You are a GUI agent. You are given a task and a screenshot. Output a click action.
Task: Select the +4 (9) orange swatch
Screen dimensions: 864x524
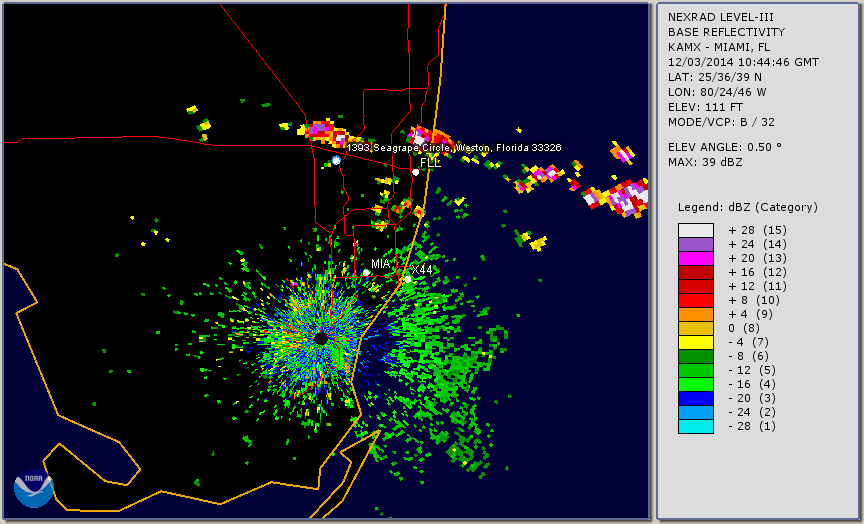[x=696, y=315]
